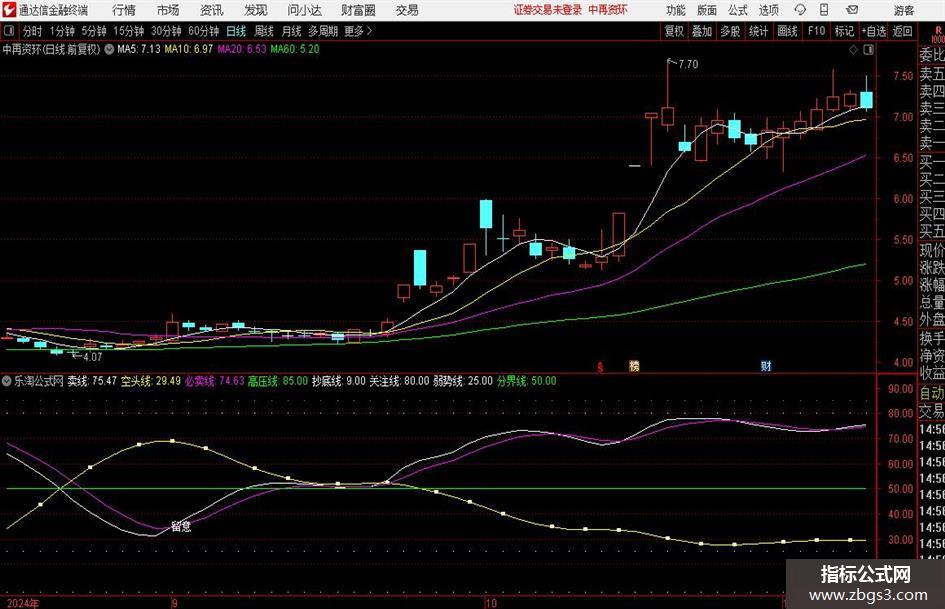Open the customer service headset icon

pyautogui.click(x=800, y=10)
